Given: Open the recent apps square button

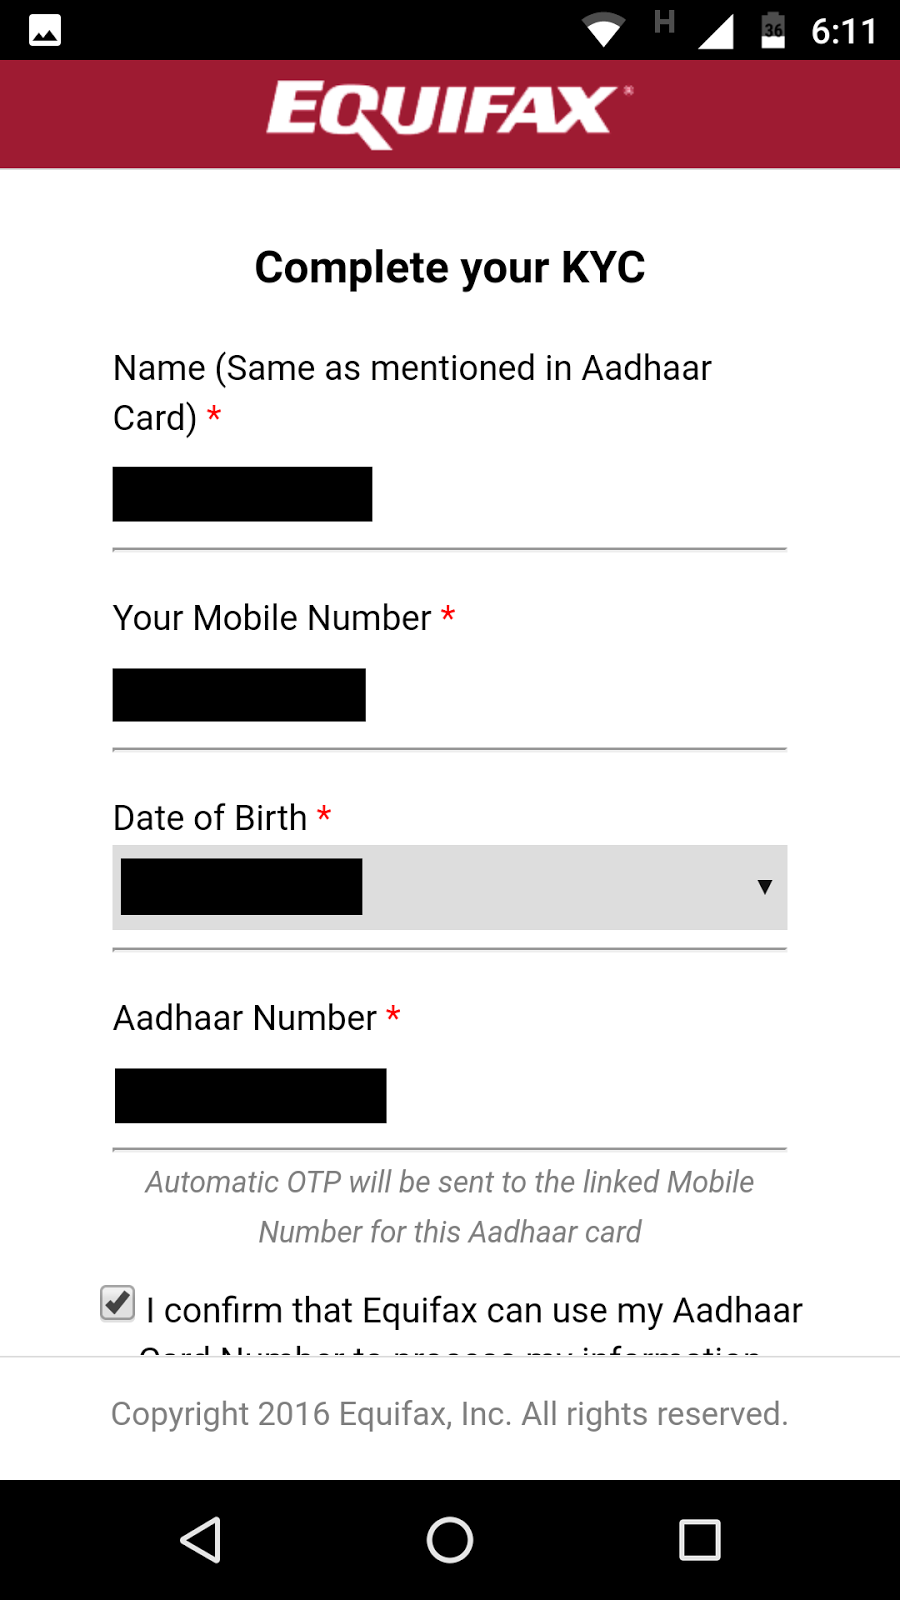Looking at the screenshot, I should point(699,1539).
